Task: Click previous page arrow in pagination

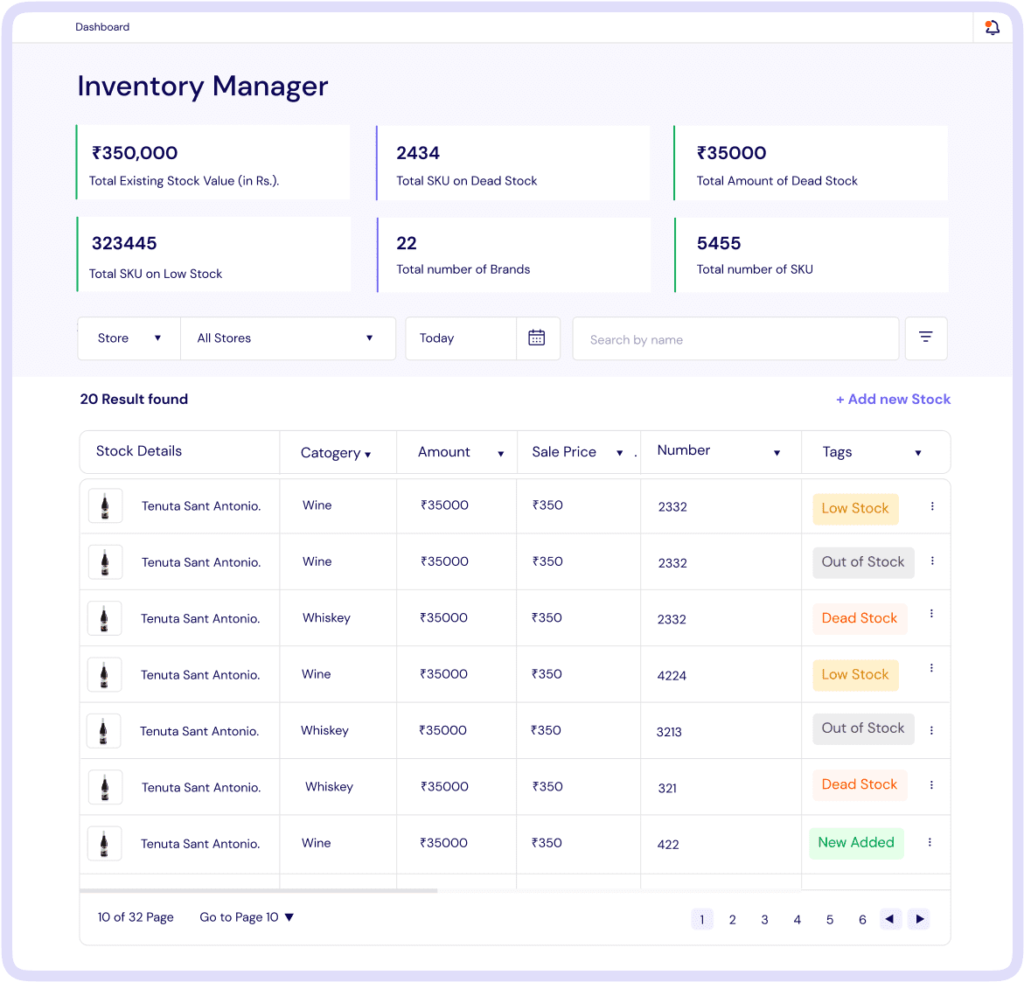Action: [x=889, y=919]
